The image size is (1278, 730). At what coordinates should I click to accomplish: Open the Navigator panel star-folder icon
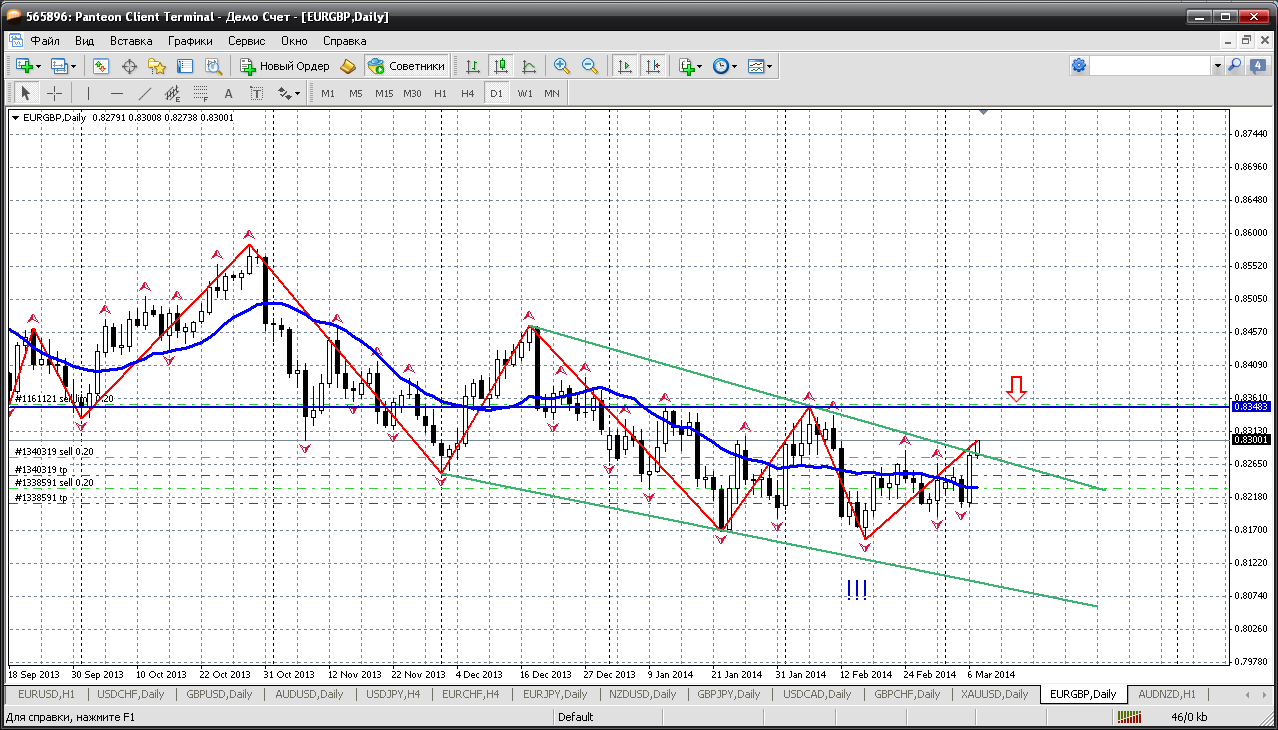pyautogui.click(x=157, y=66)
